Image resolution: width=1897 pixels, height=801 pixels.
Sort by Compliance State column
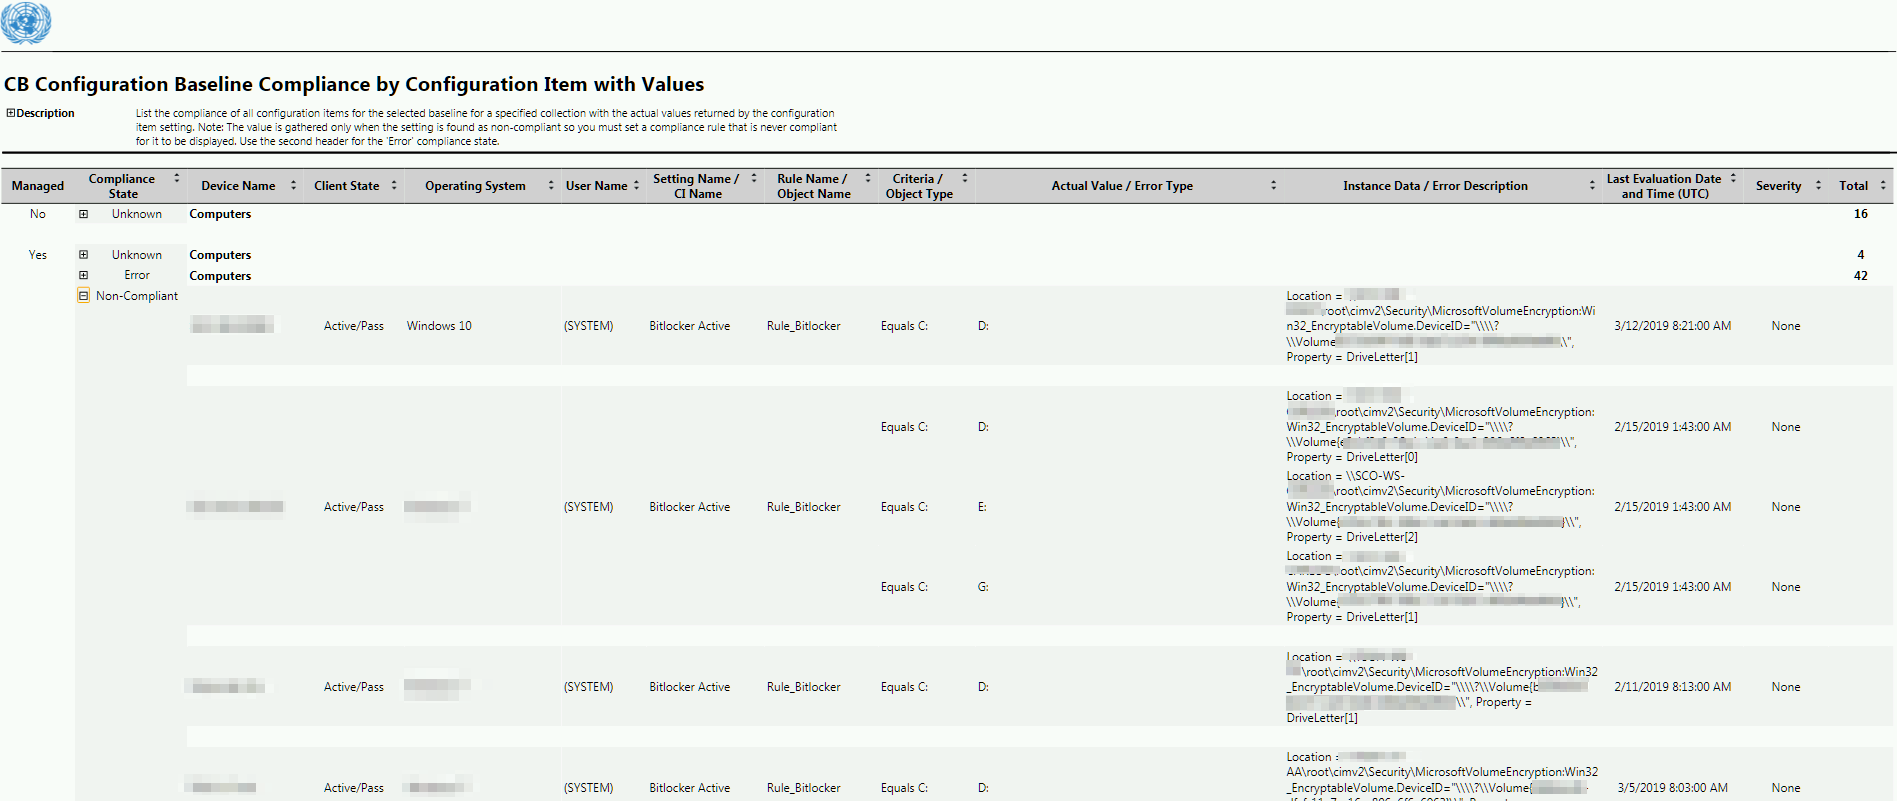click(x=177, y=179)
